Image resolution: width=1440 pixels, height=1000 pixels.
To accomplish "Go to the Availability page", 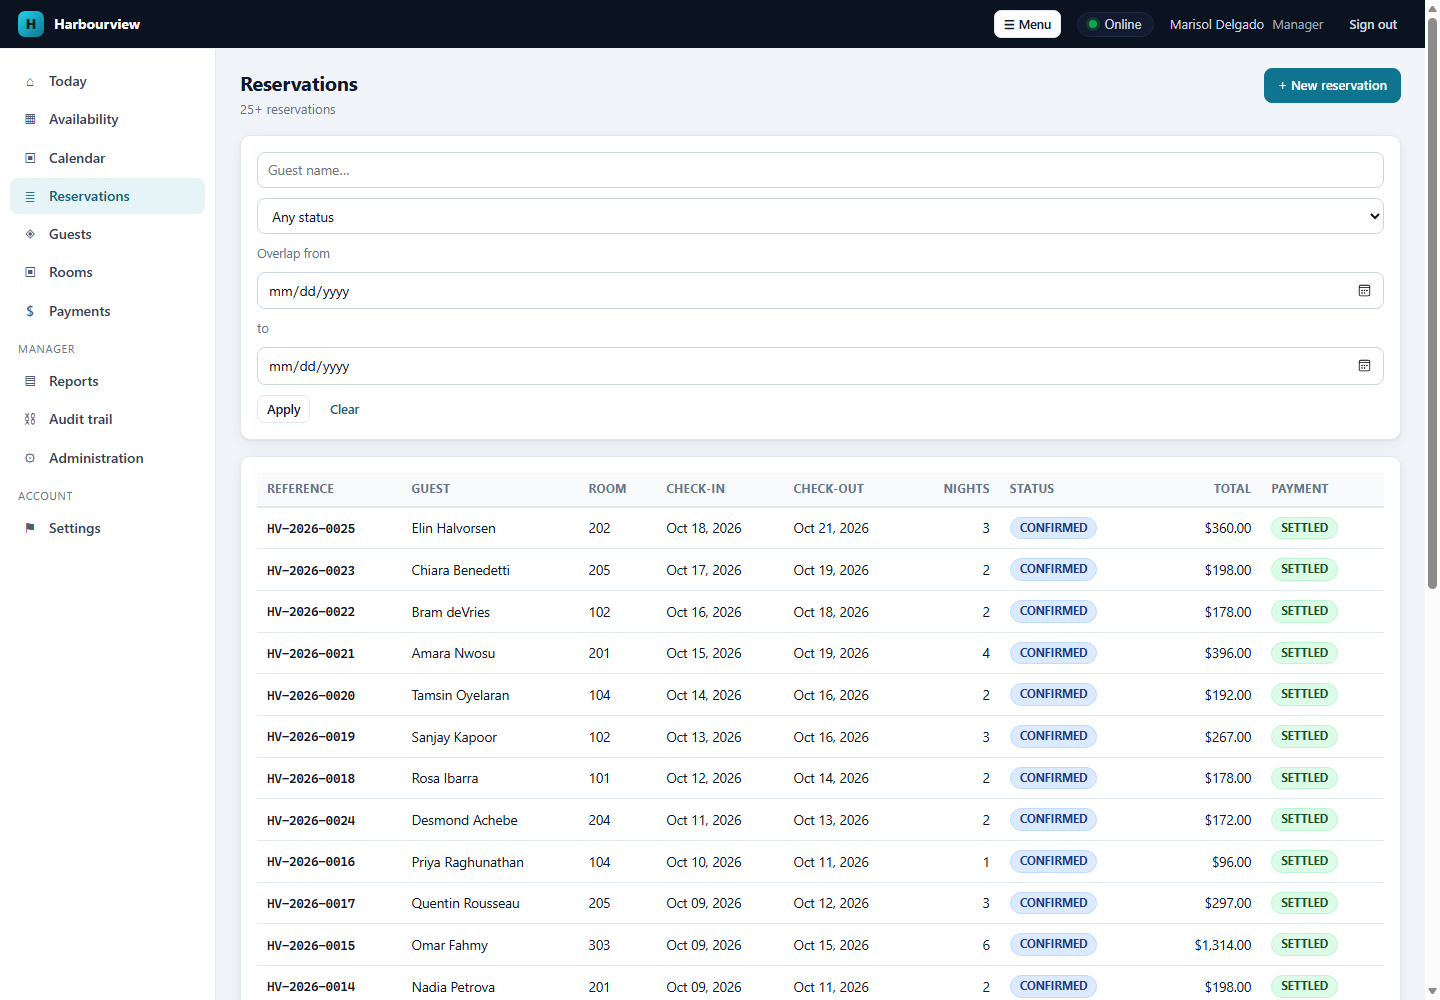I will click(x=107, y=120).
